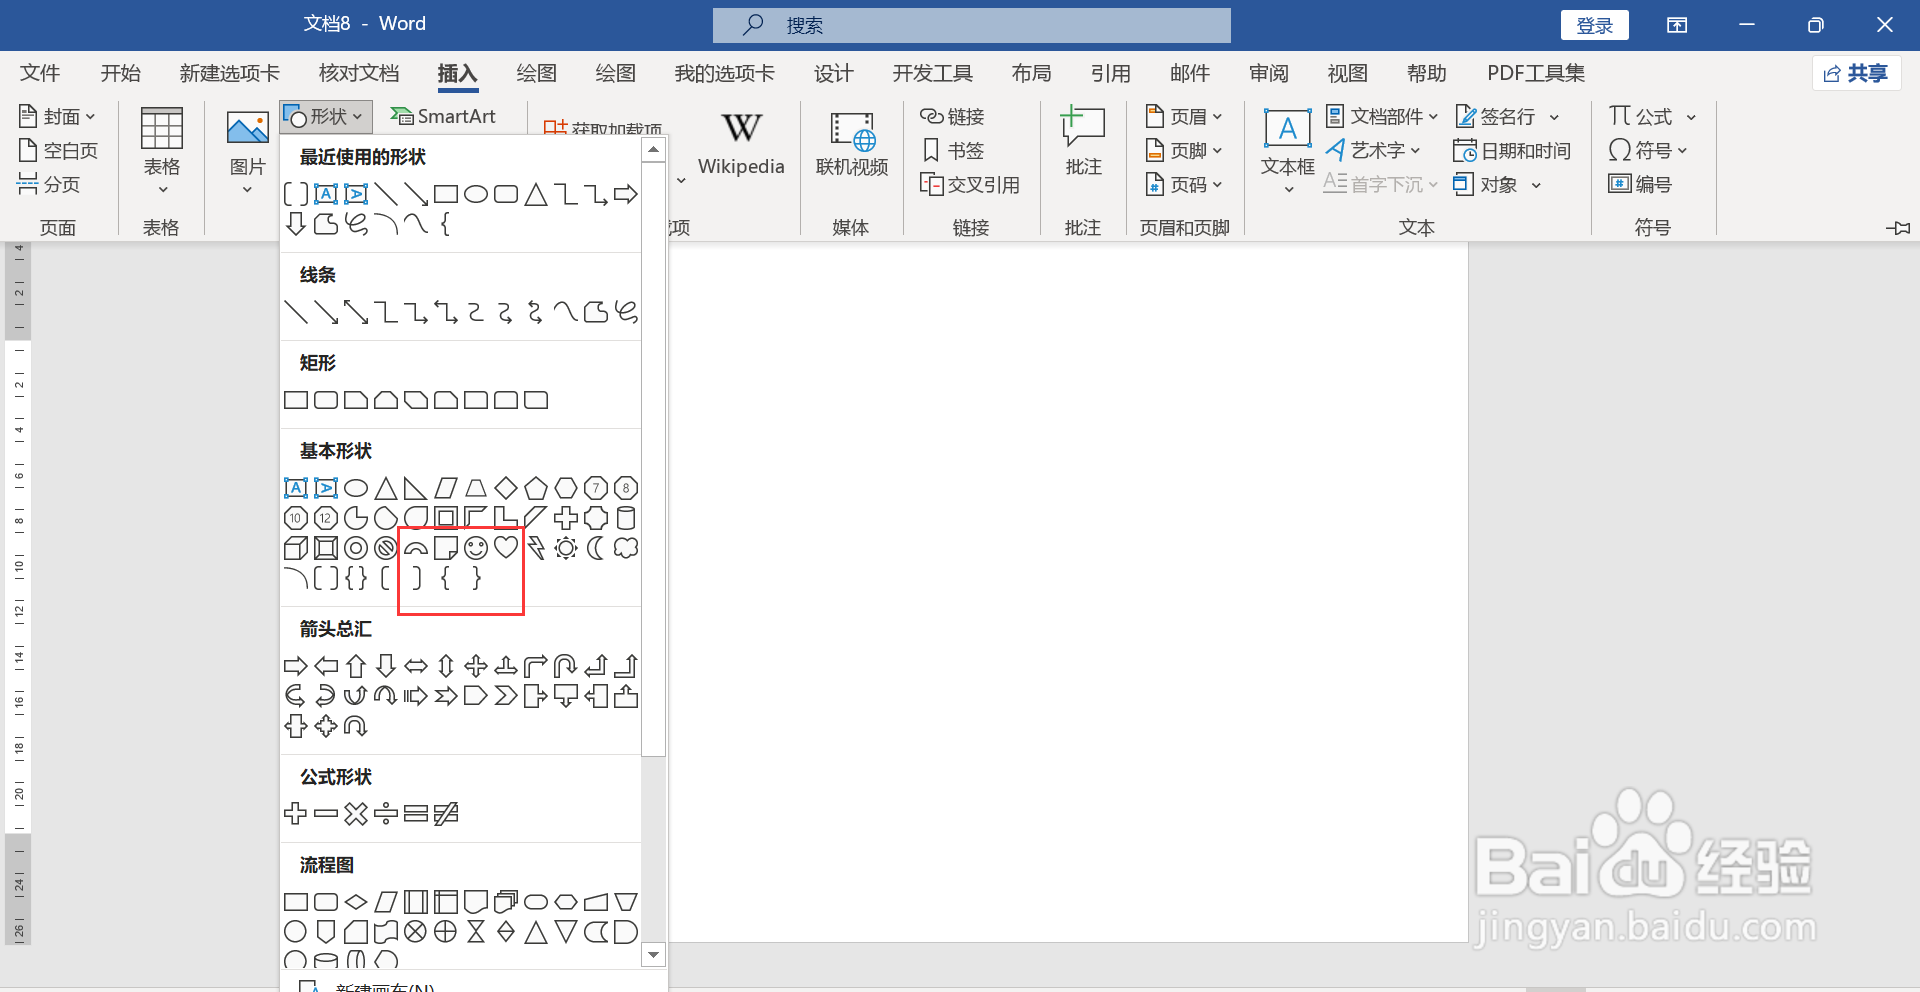
Task: Insert Date and Time
Action: point(1511,150)
